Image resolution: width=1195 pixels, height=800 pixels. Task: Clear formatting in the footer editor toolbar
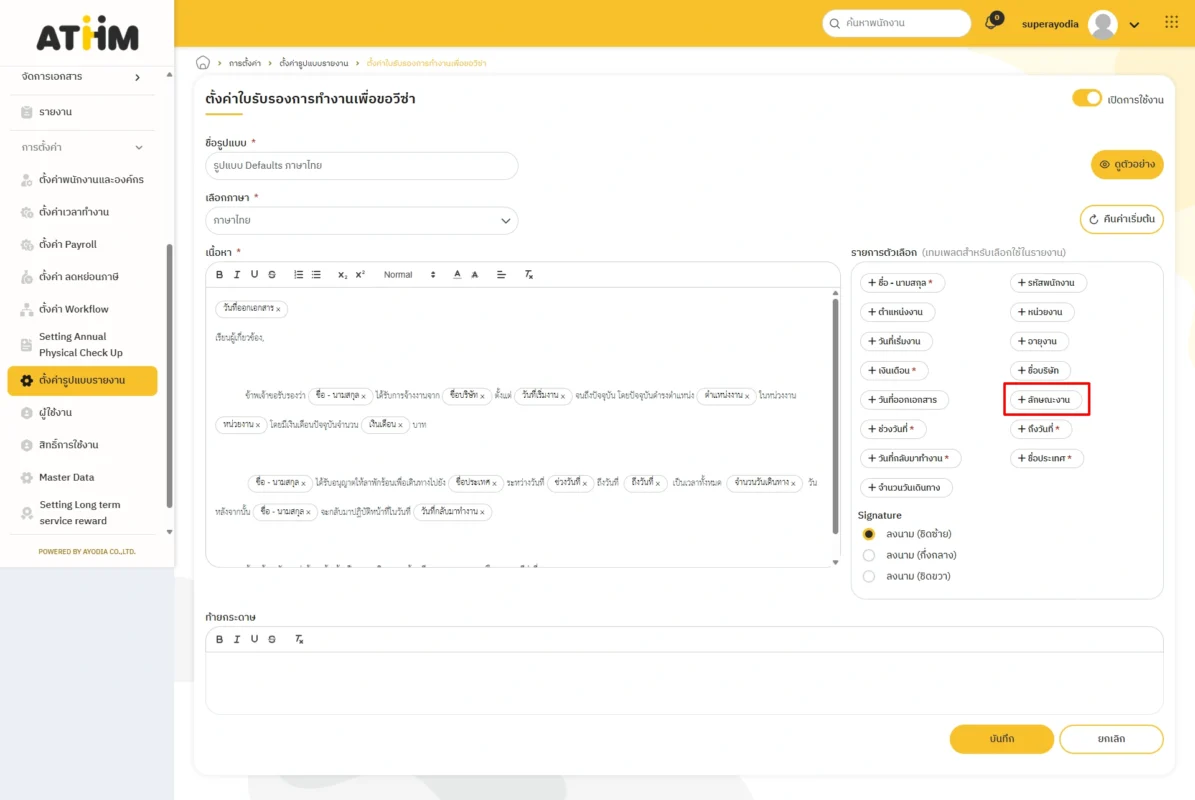(x=298, y=639)
